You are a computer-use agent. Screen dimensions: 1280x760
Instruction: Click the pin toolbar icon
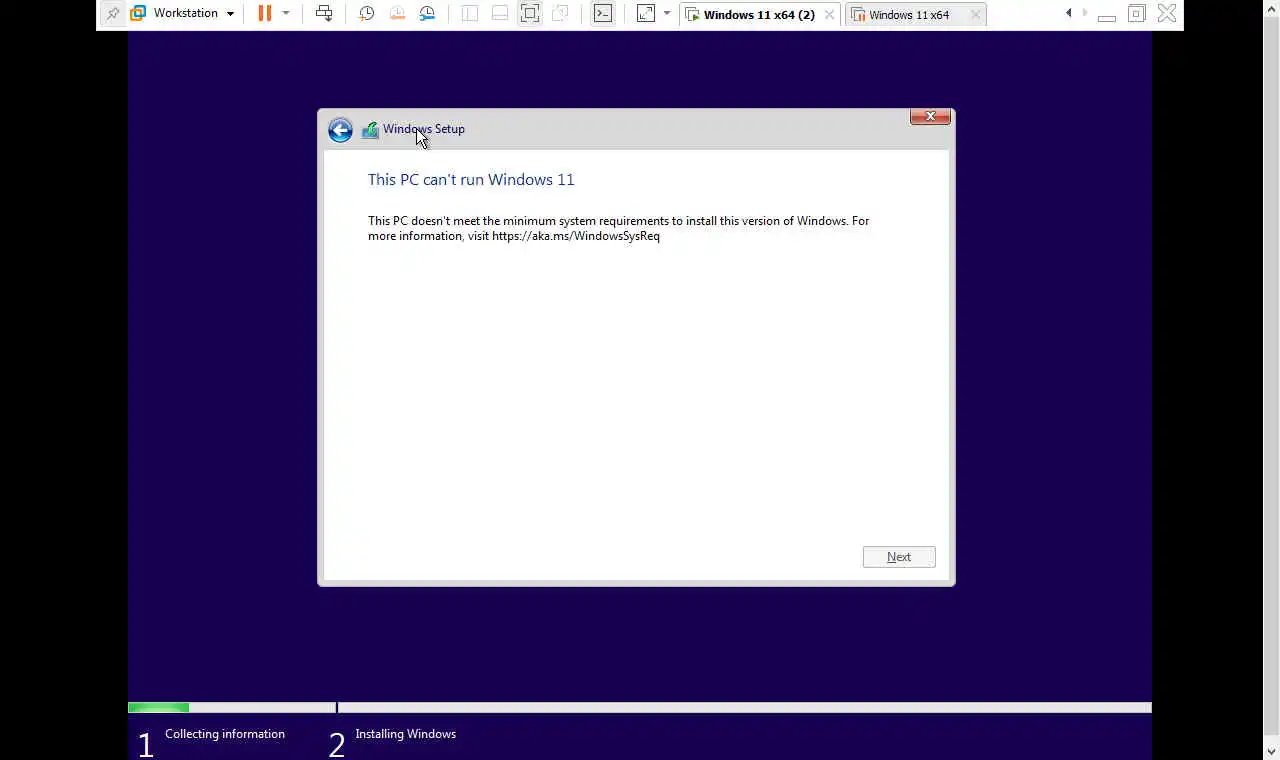tap(112, 14)
